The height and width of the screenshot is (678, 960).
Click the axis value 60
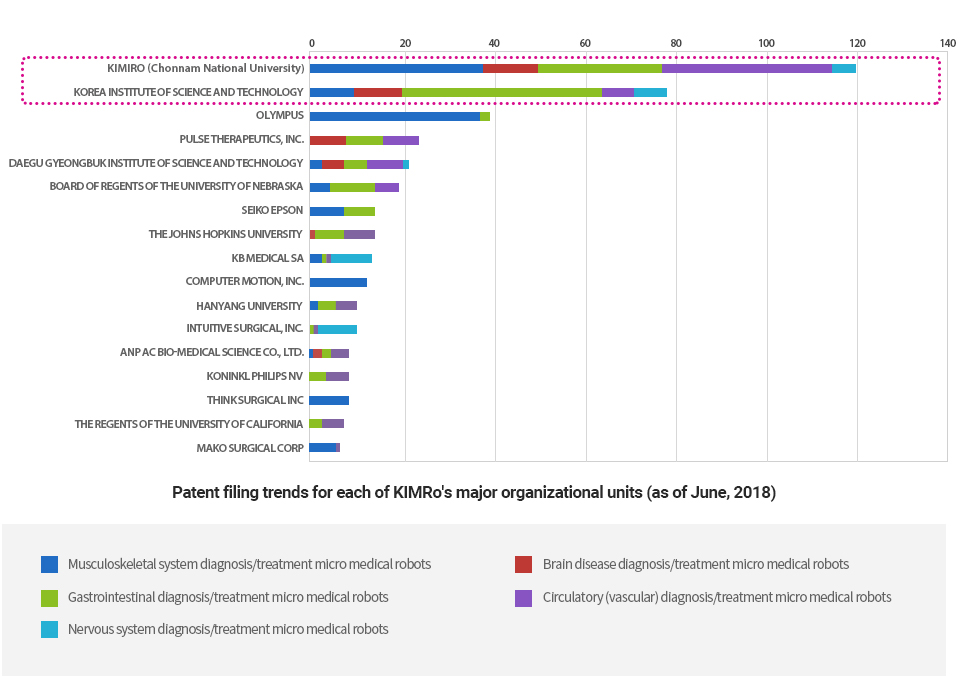[x=585, y=43]
